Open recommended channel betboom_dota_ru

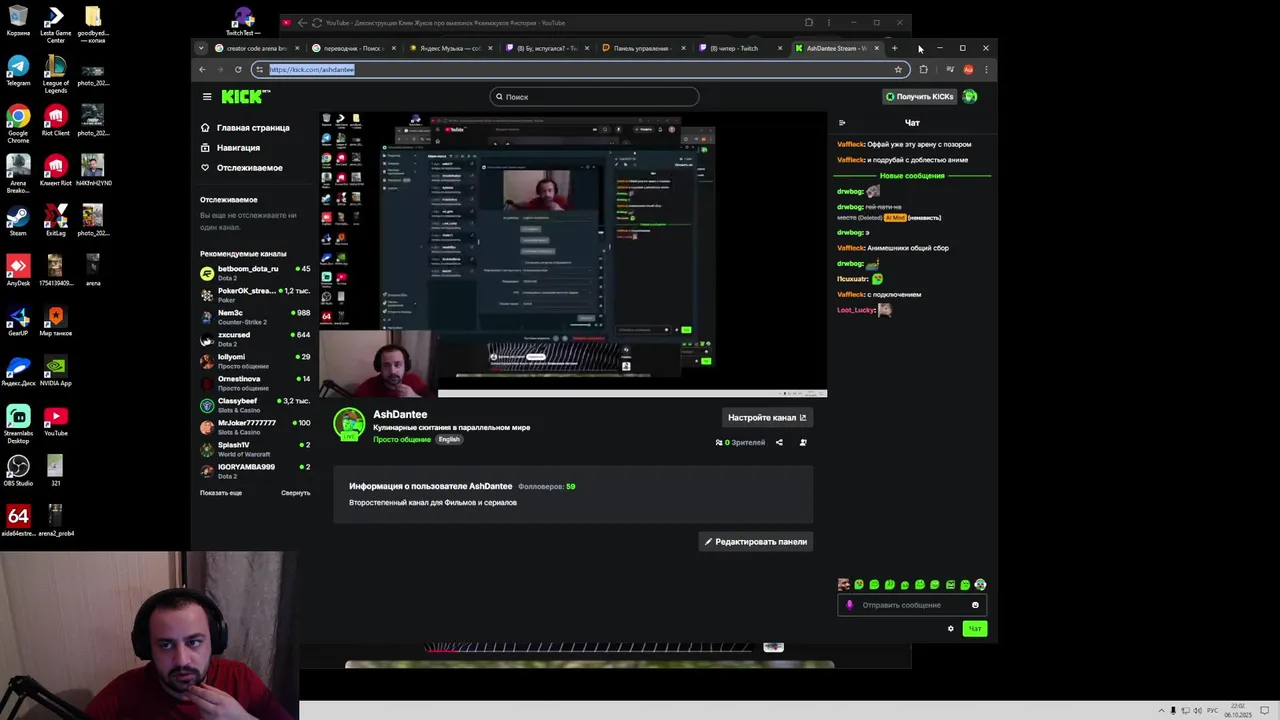click(x=255, y=273)
